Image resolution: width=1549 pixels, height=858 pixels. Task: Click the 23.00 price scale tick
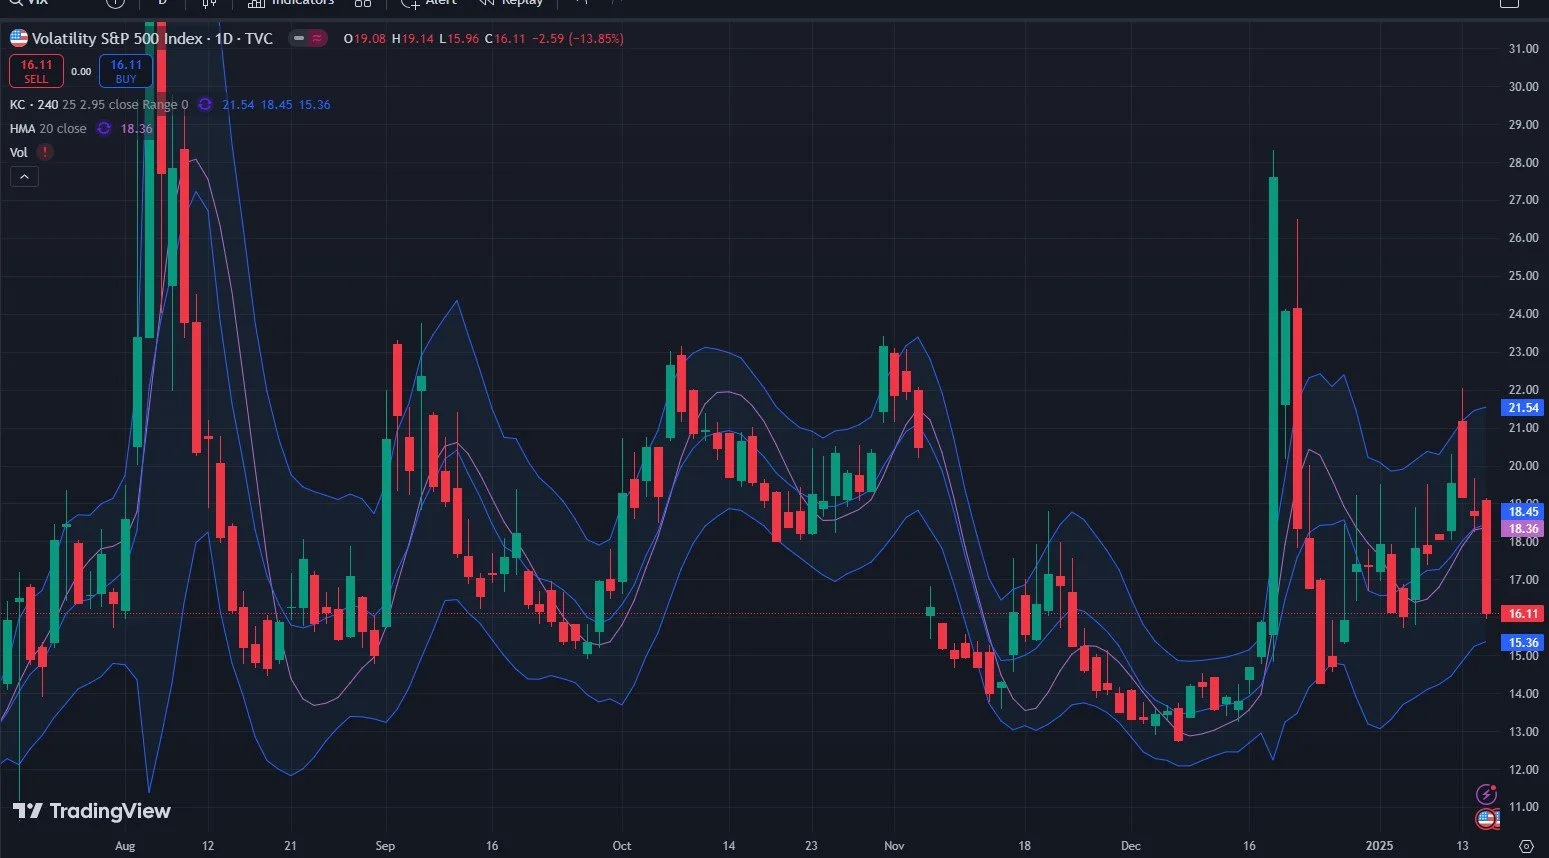[x=1523, y=352]
